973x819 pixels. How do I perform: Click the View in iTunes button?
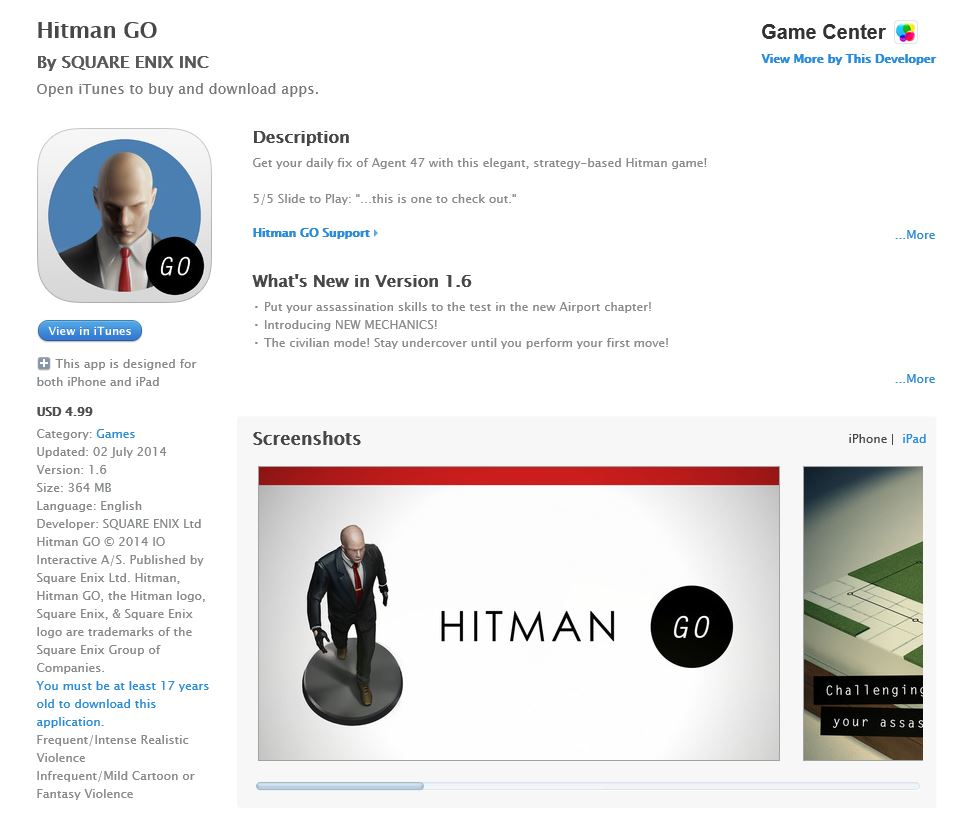90,331
